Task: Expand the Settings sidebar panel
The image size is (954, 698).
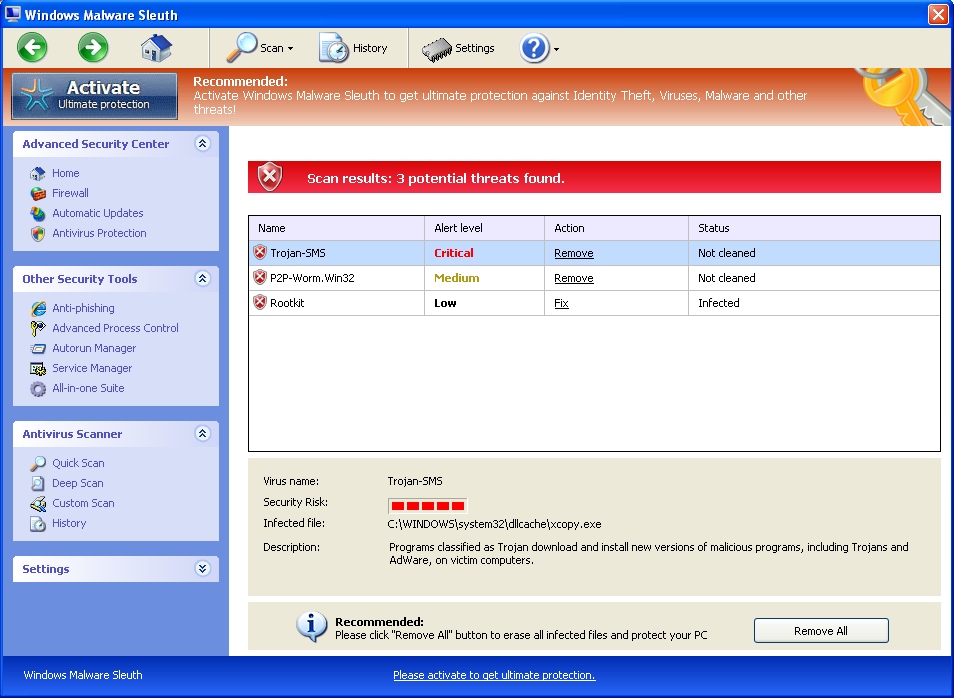Action: pos(203,568)
